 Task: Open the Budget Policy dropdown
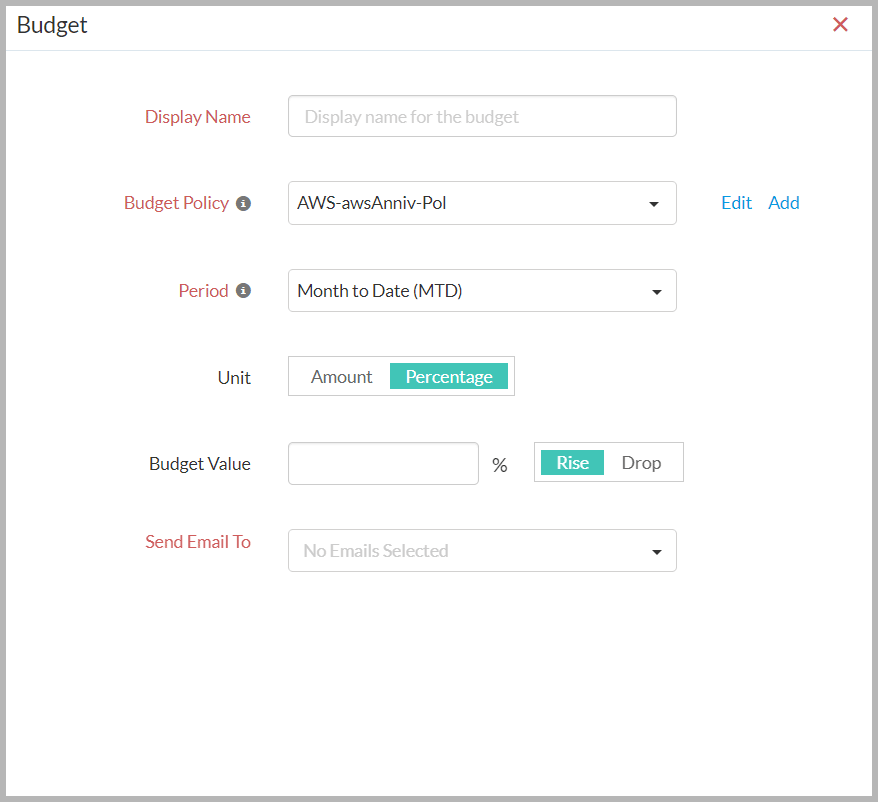coord(482,203)
